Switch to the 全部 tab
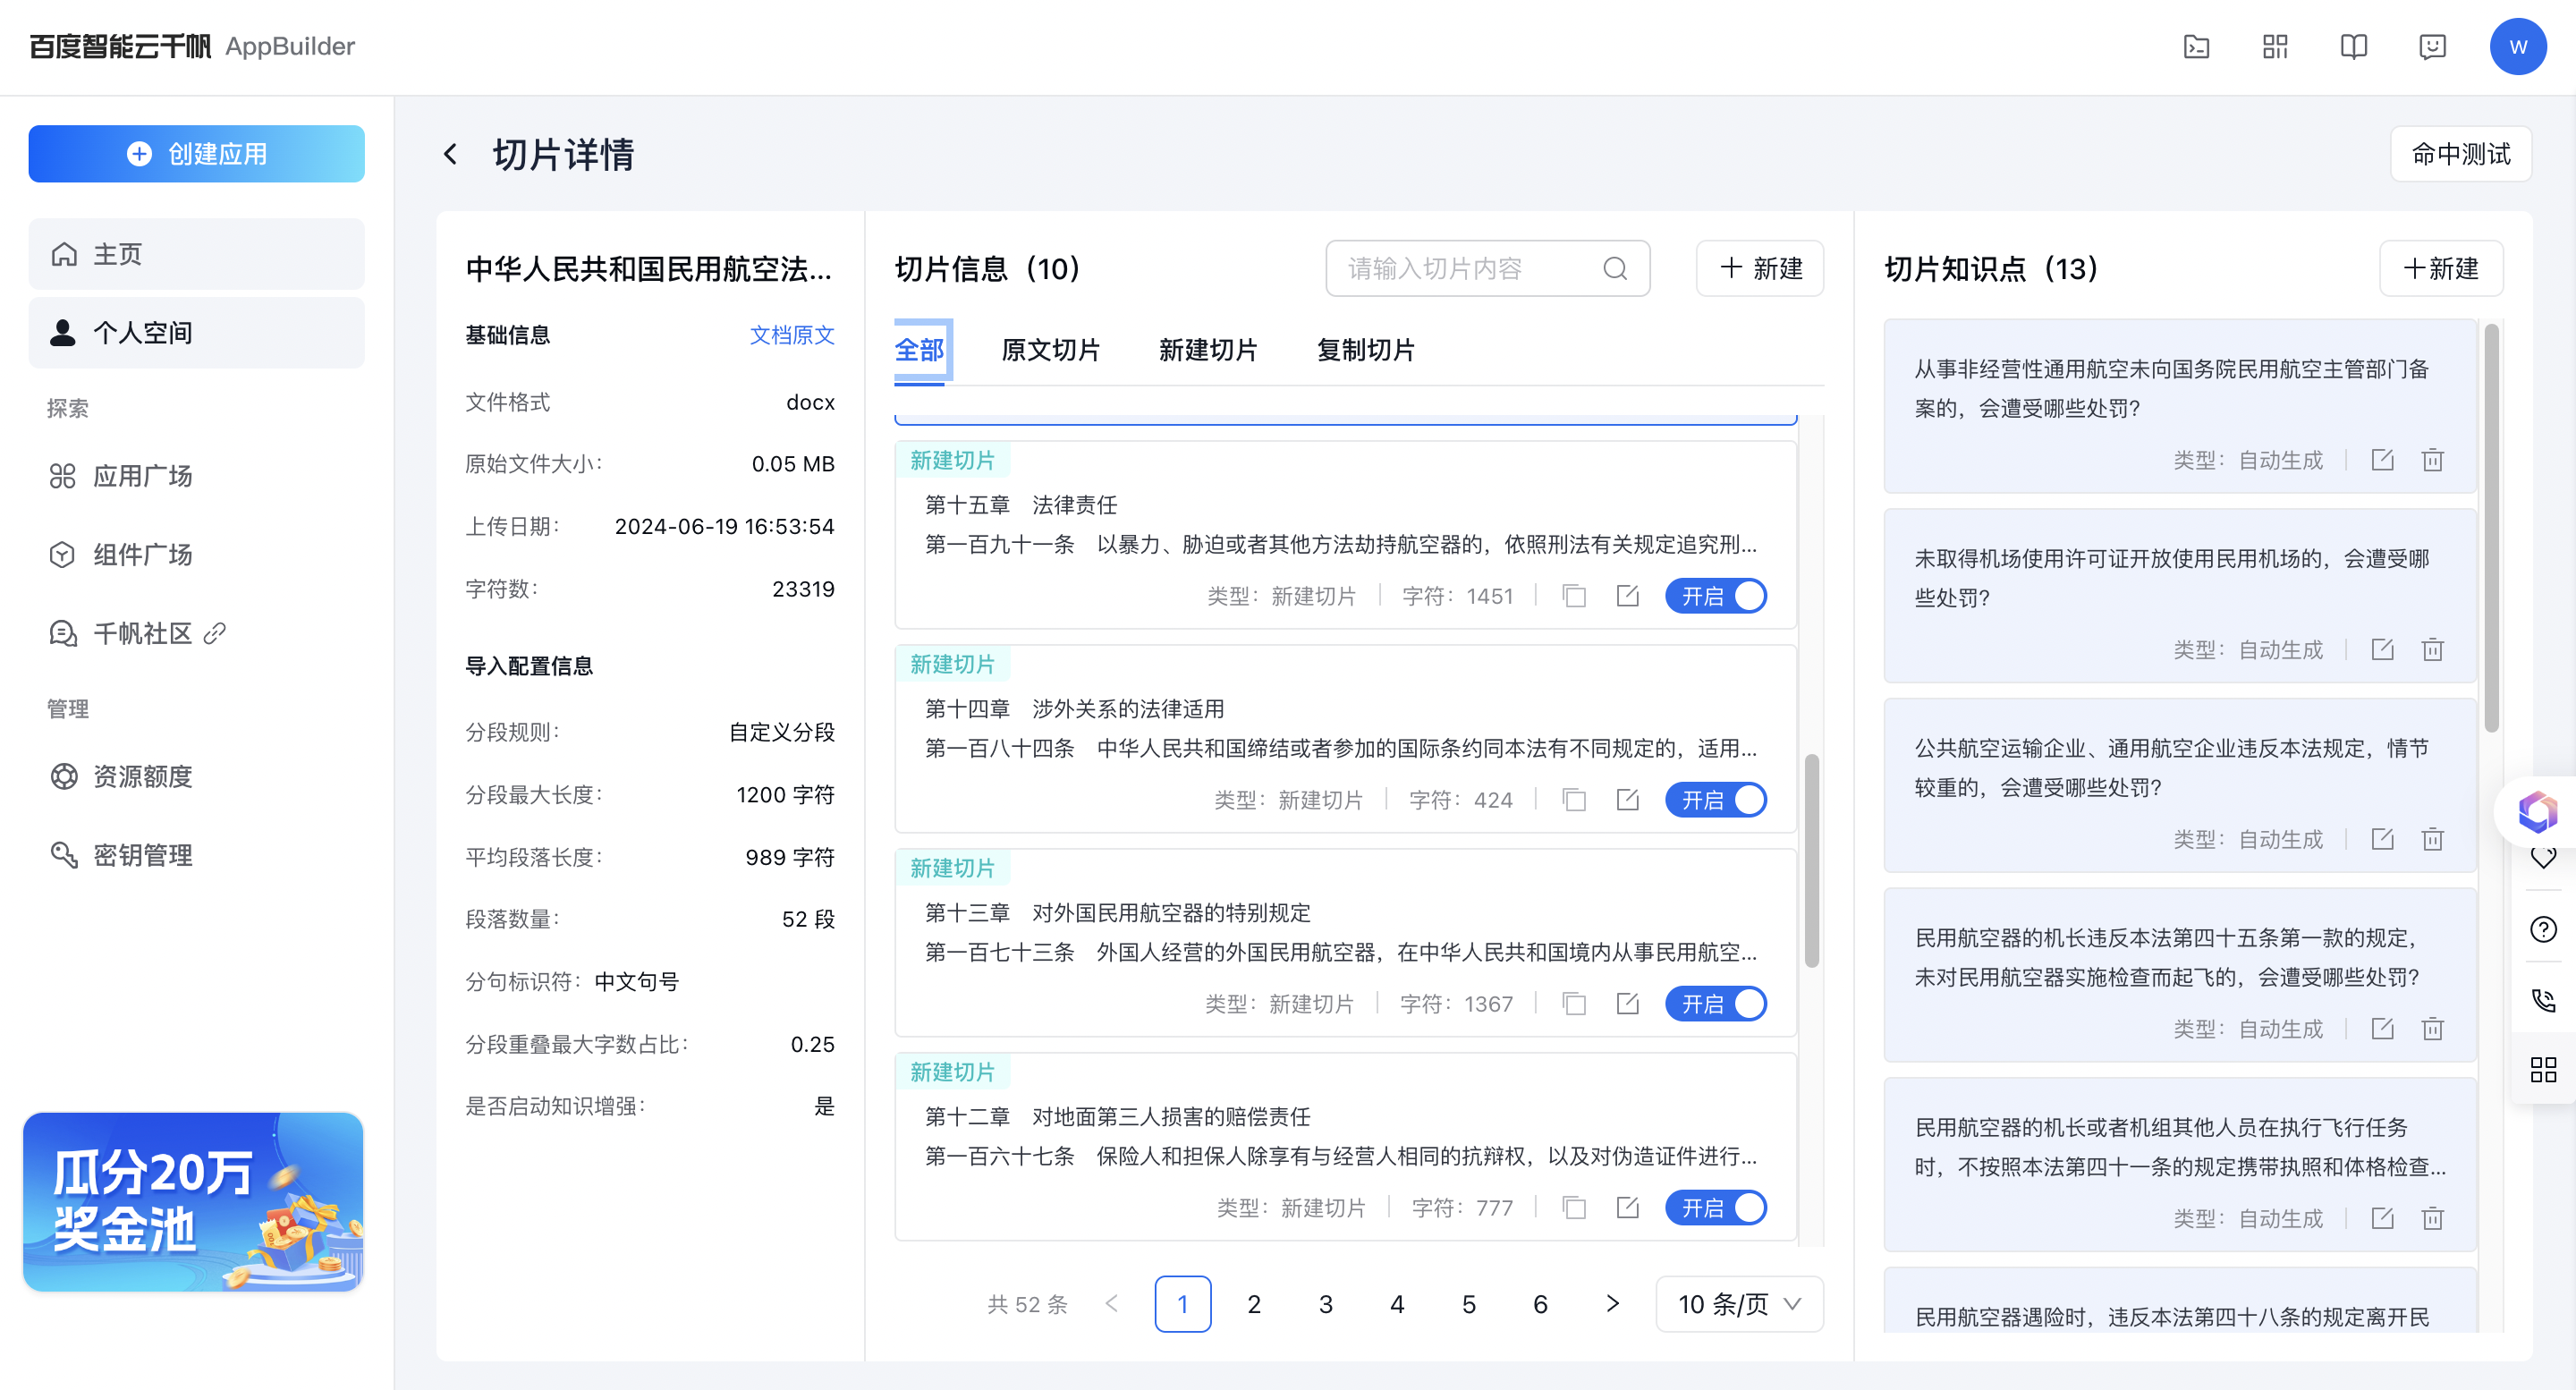 [919, 350]
